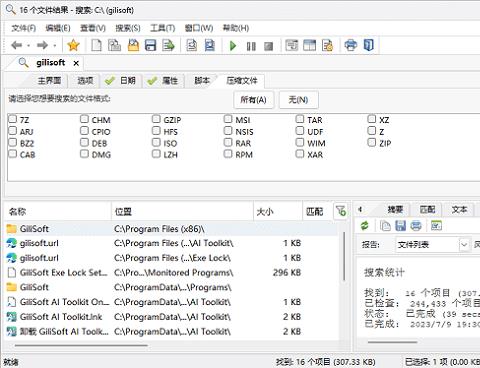The width and height of the screenshot is (480, 368).
Task: Enable the RAR checkbox
Action: 228,142
